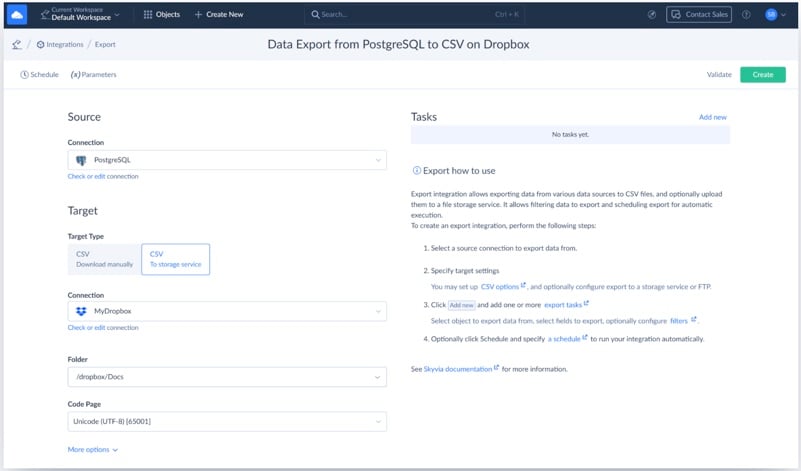Click Add new tasks link
This screenshot has width=801, height=471.
click(712, 117)
